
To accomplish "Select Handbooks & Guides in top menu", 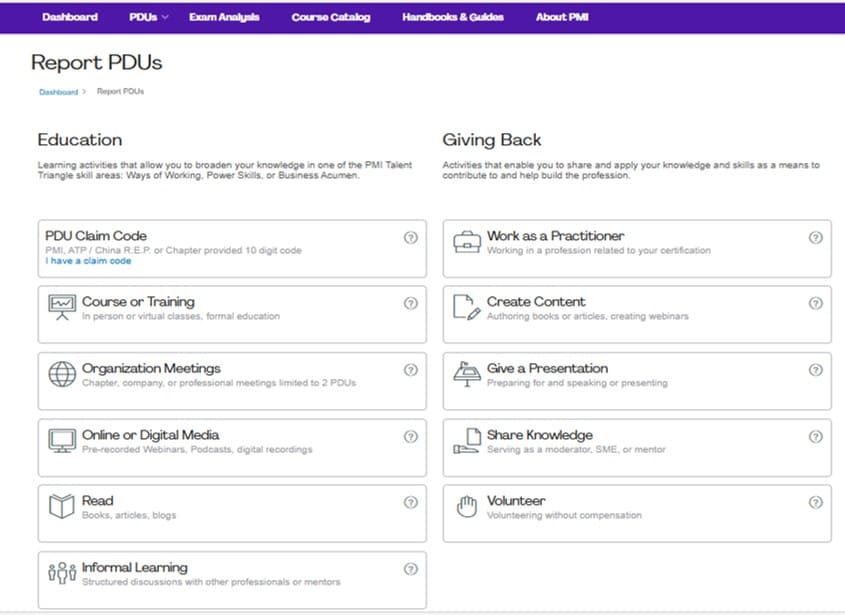I will pos(453,17).
